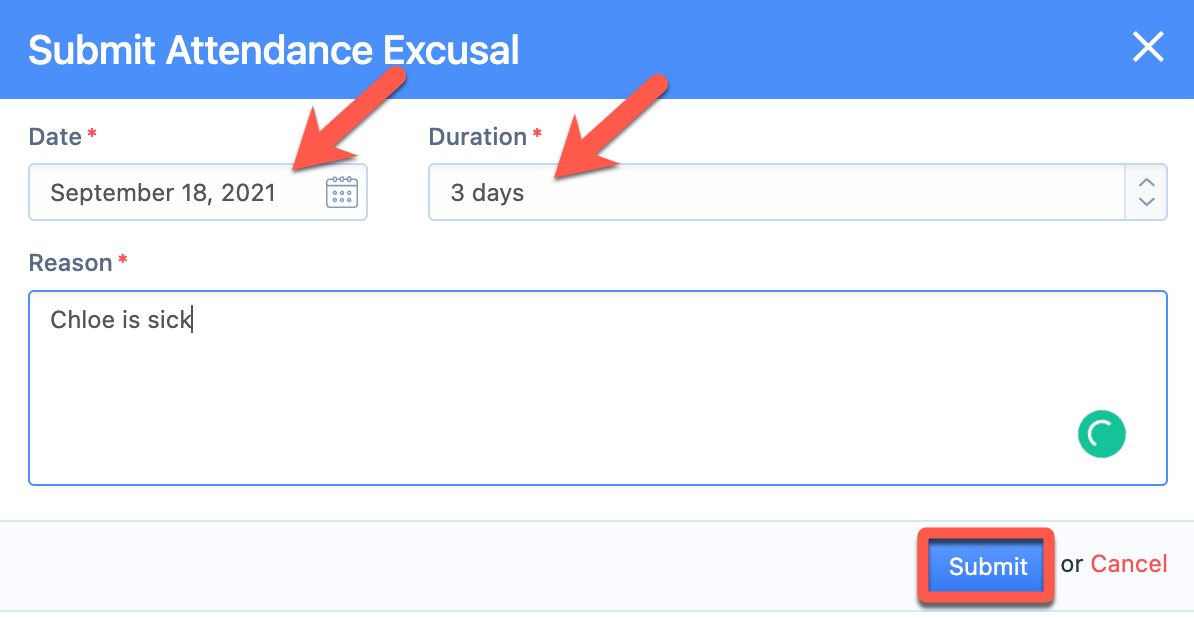The width and height of the screenshot is (1194, 618).
Task: Click the required asterisk beside Date
Action: pos(92,135)
